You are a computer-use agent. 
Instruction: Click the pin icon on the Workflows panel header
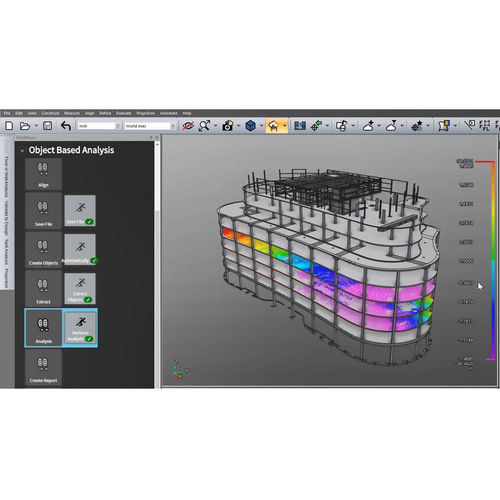tap(151, 137)
